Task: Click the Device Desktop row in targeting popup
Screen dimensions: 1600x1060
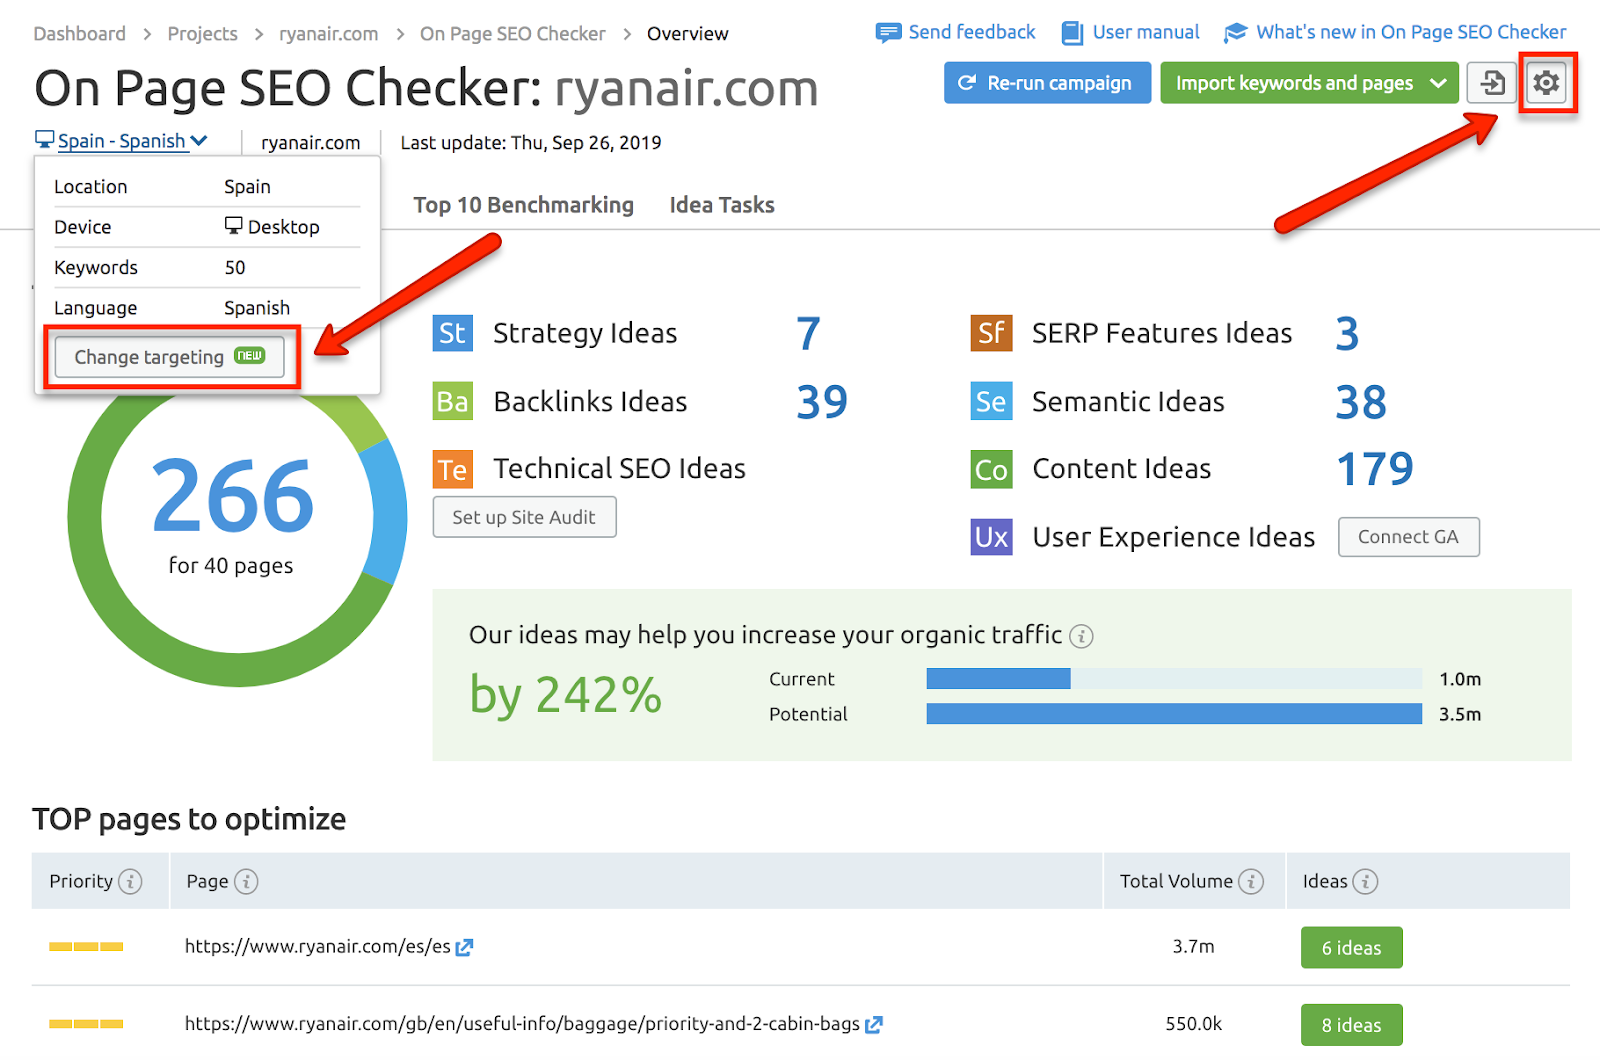Action: point(207,227)
